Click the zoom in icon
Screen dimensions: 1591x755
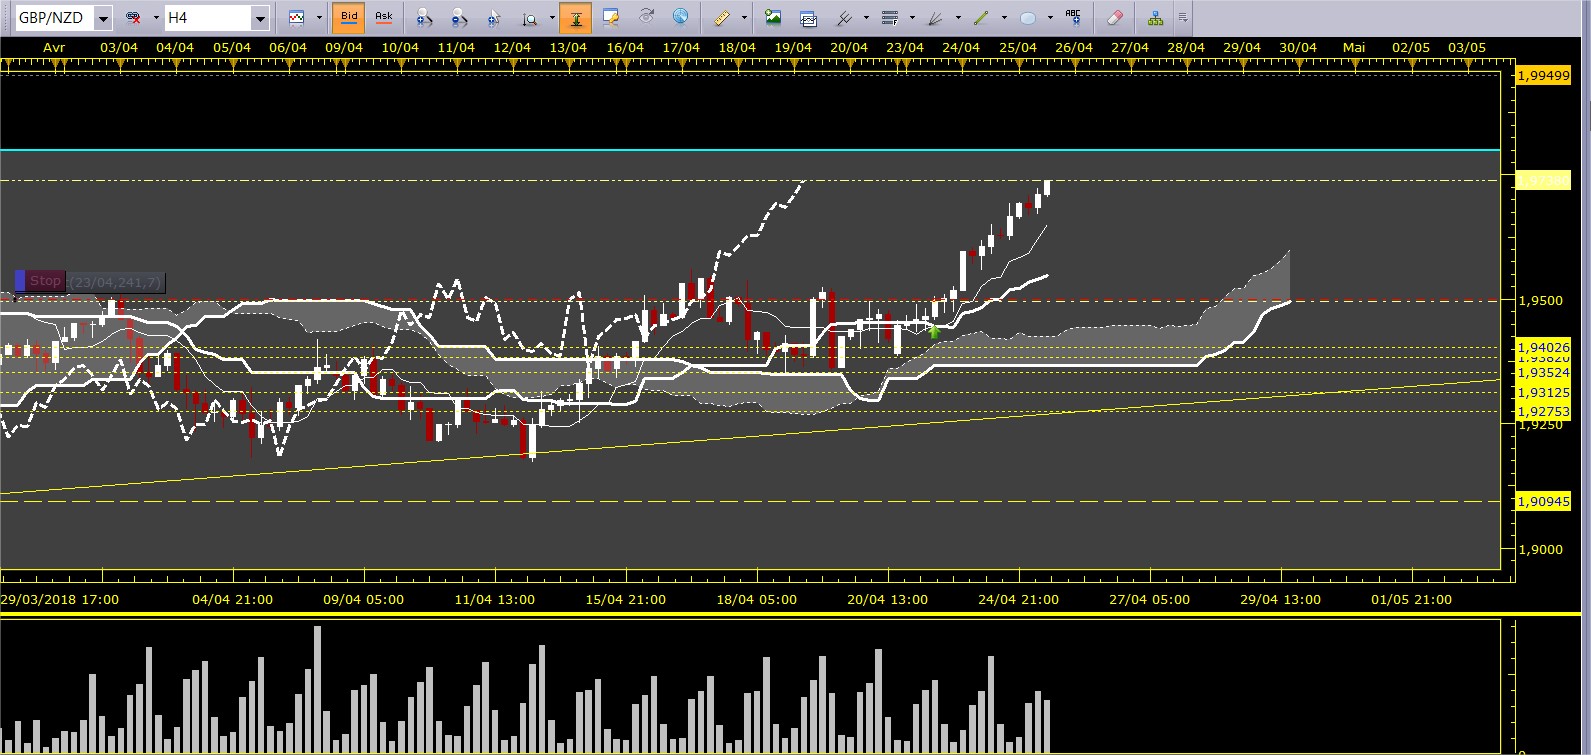pyautogui.click(x=424, y=17)
